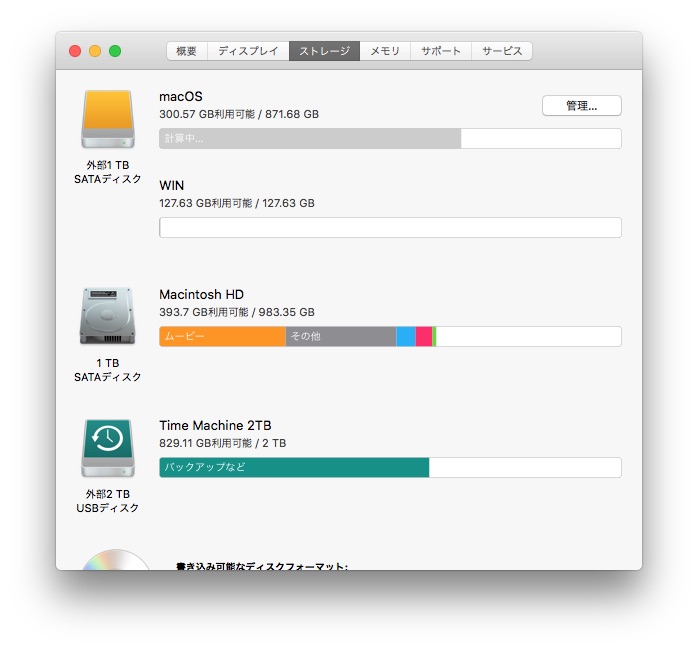Click the pink segment in Macintosh HD bar
This screenshot has height=650, width=698.
tap(424, 336)
